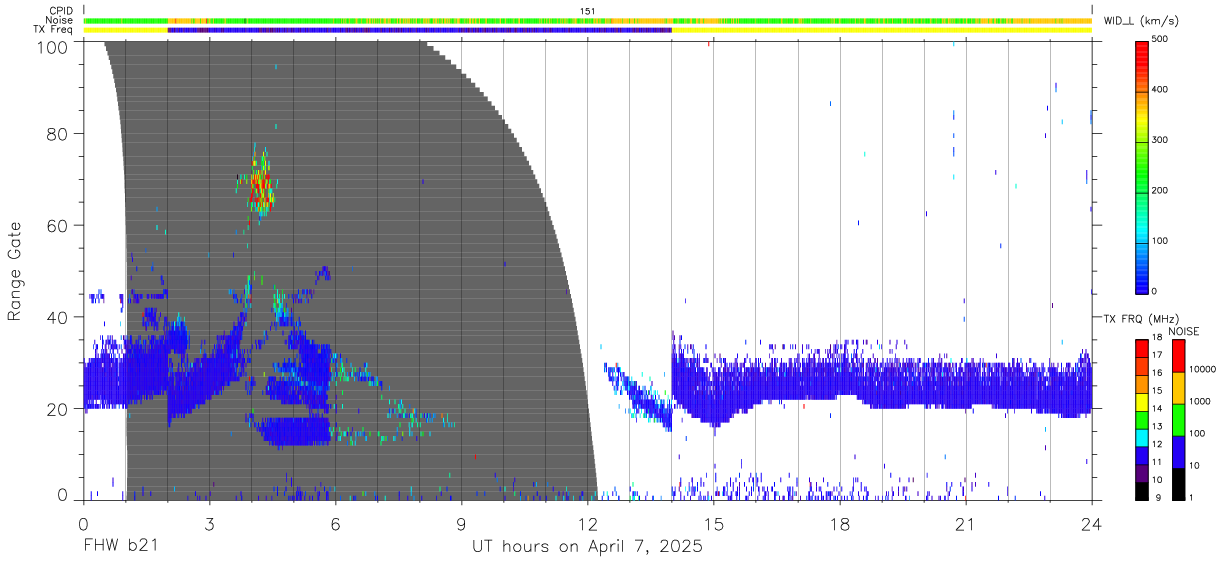Click the Noise row label at top left
The height and width of the screenshot is (567, 1228).
click(60, 20)
